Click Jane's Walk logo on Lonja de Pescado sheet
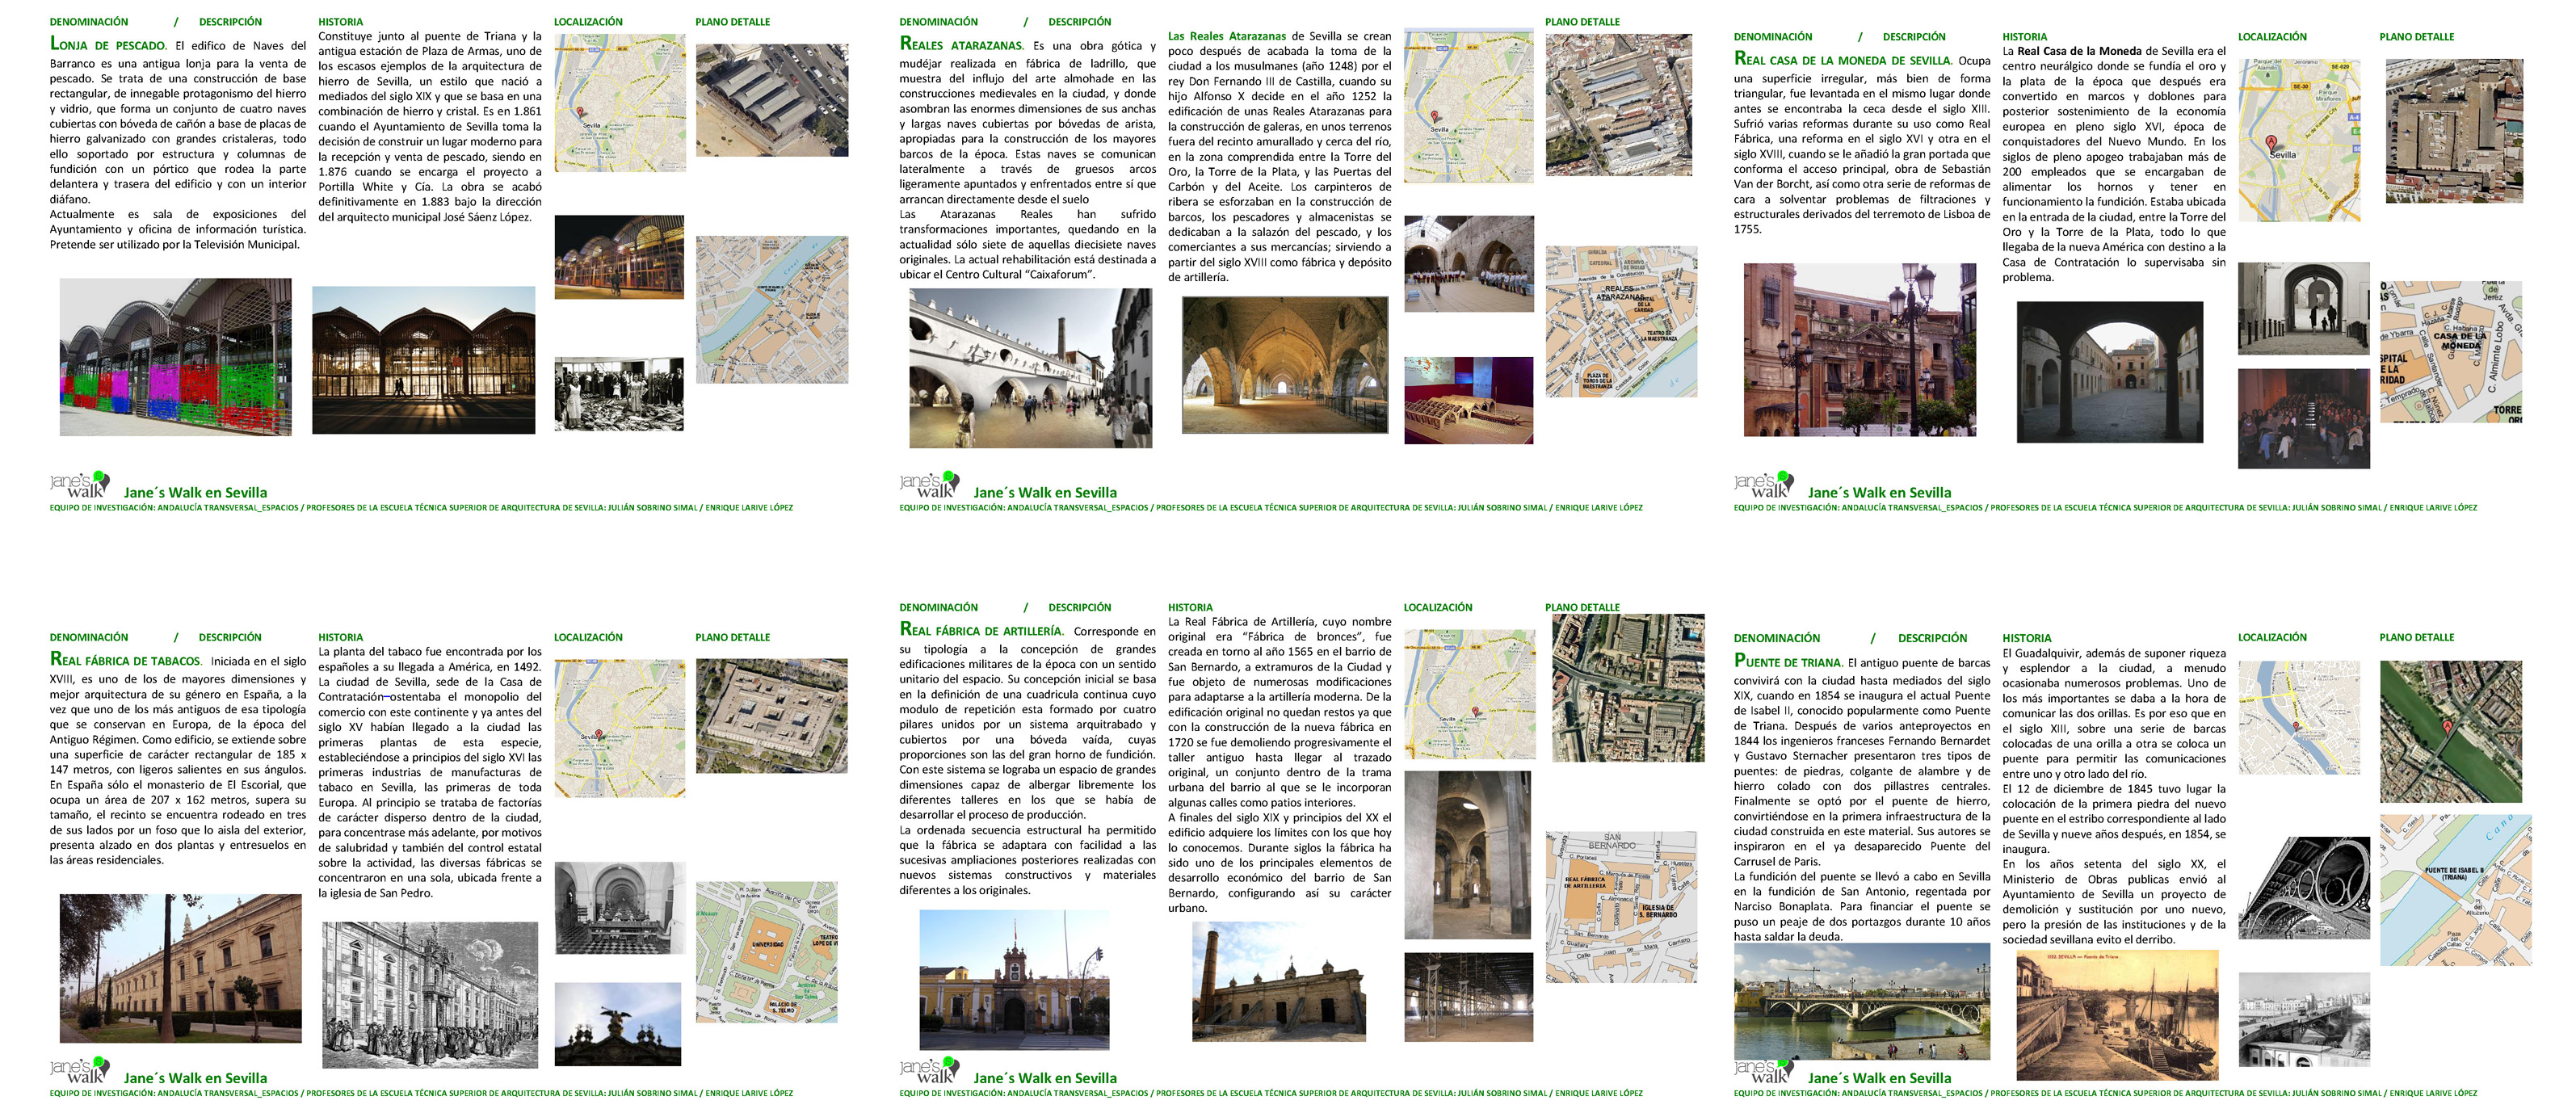 80,485
